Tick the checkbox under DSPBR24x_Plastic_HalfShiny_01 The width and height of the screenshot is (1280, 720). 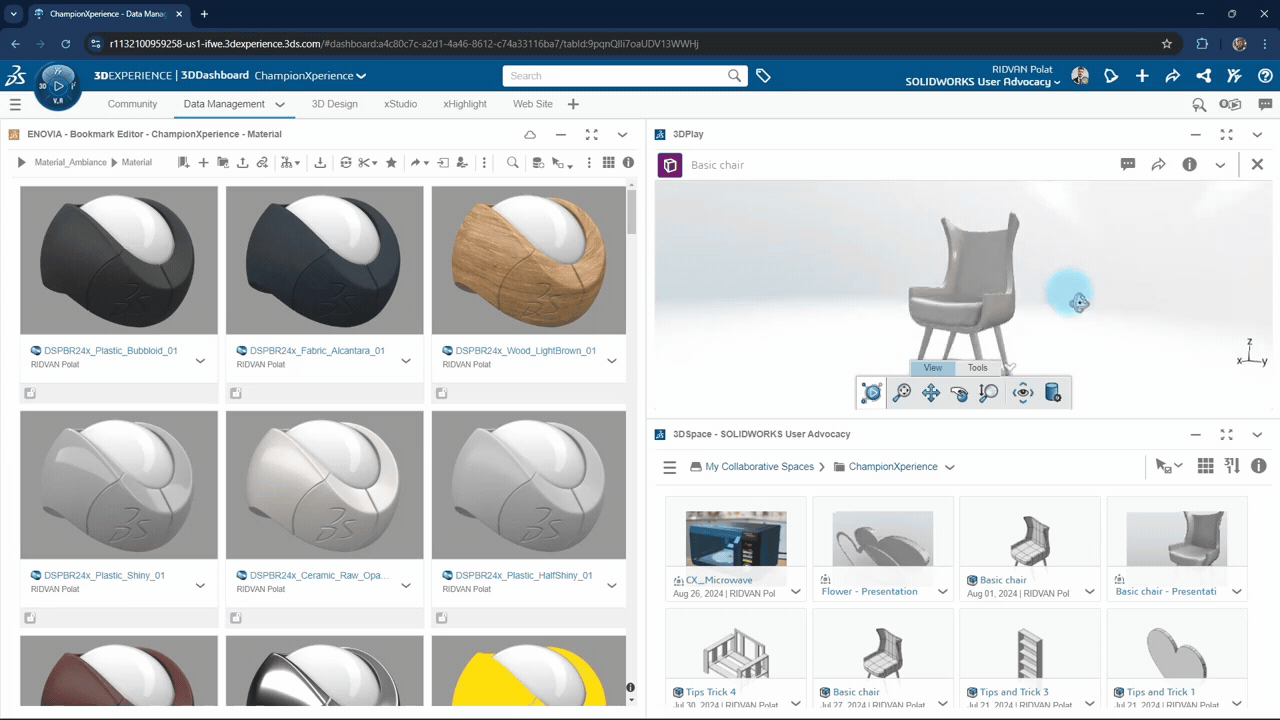click(441, 618)
